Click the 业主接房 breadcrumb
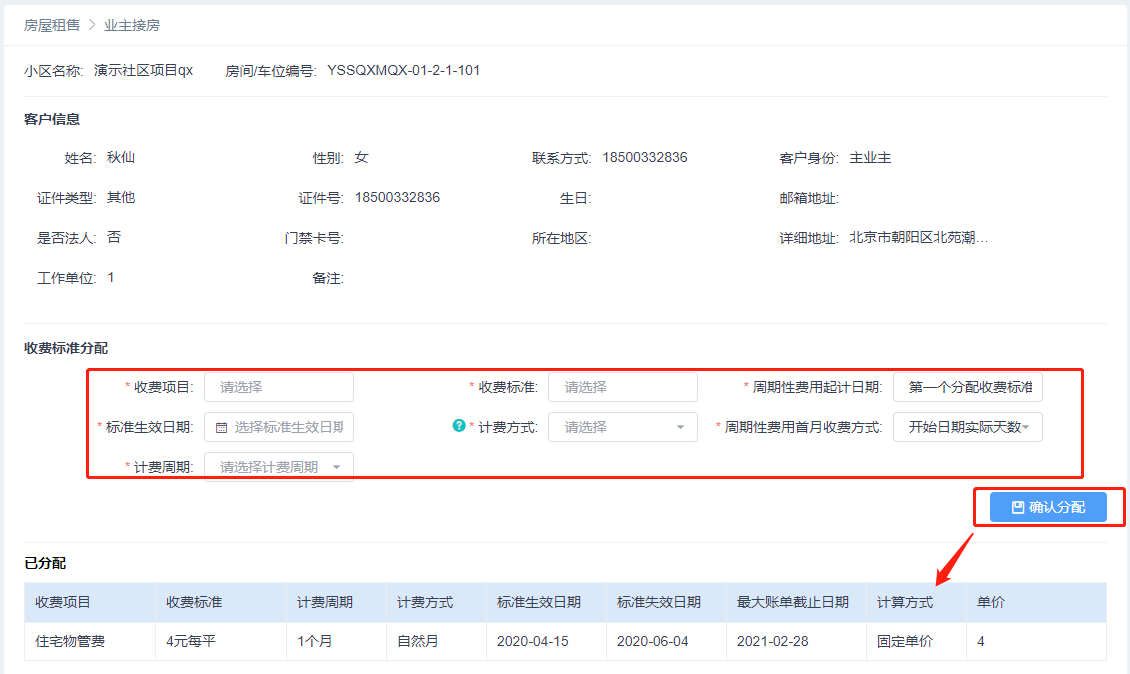 pos(132,25)
